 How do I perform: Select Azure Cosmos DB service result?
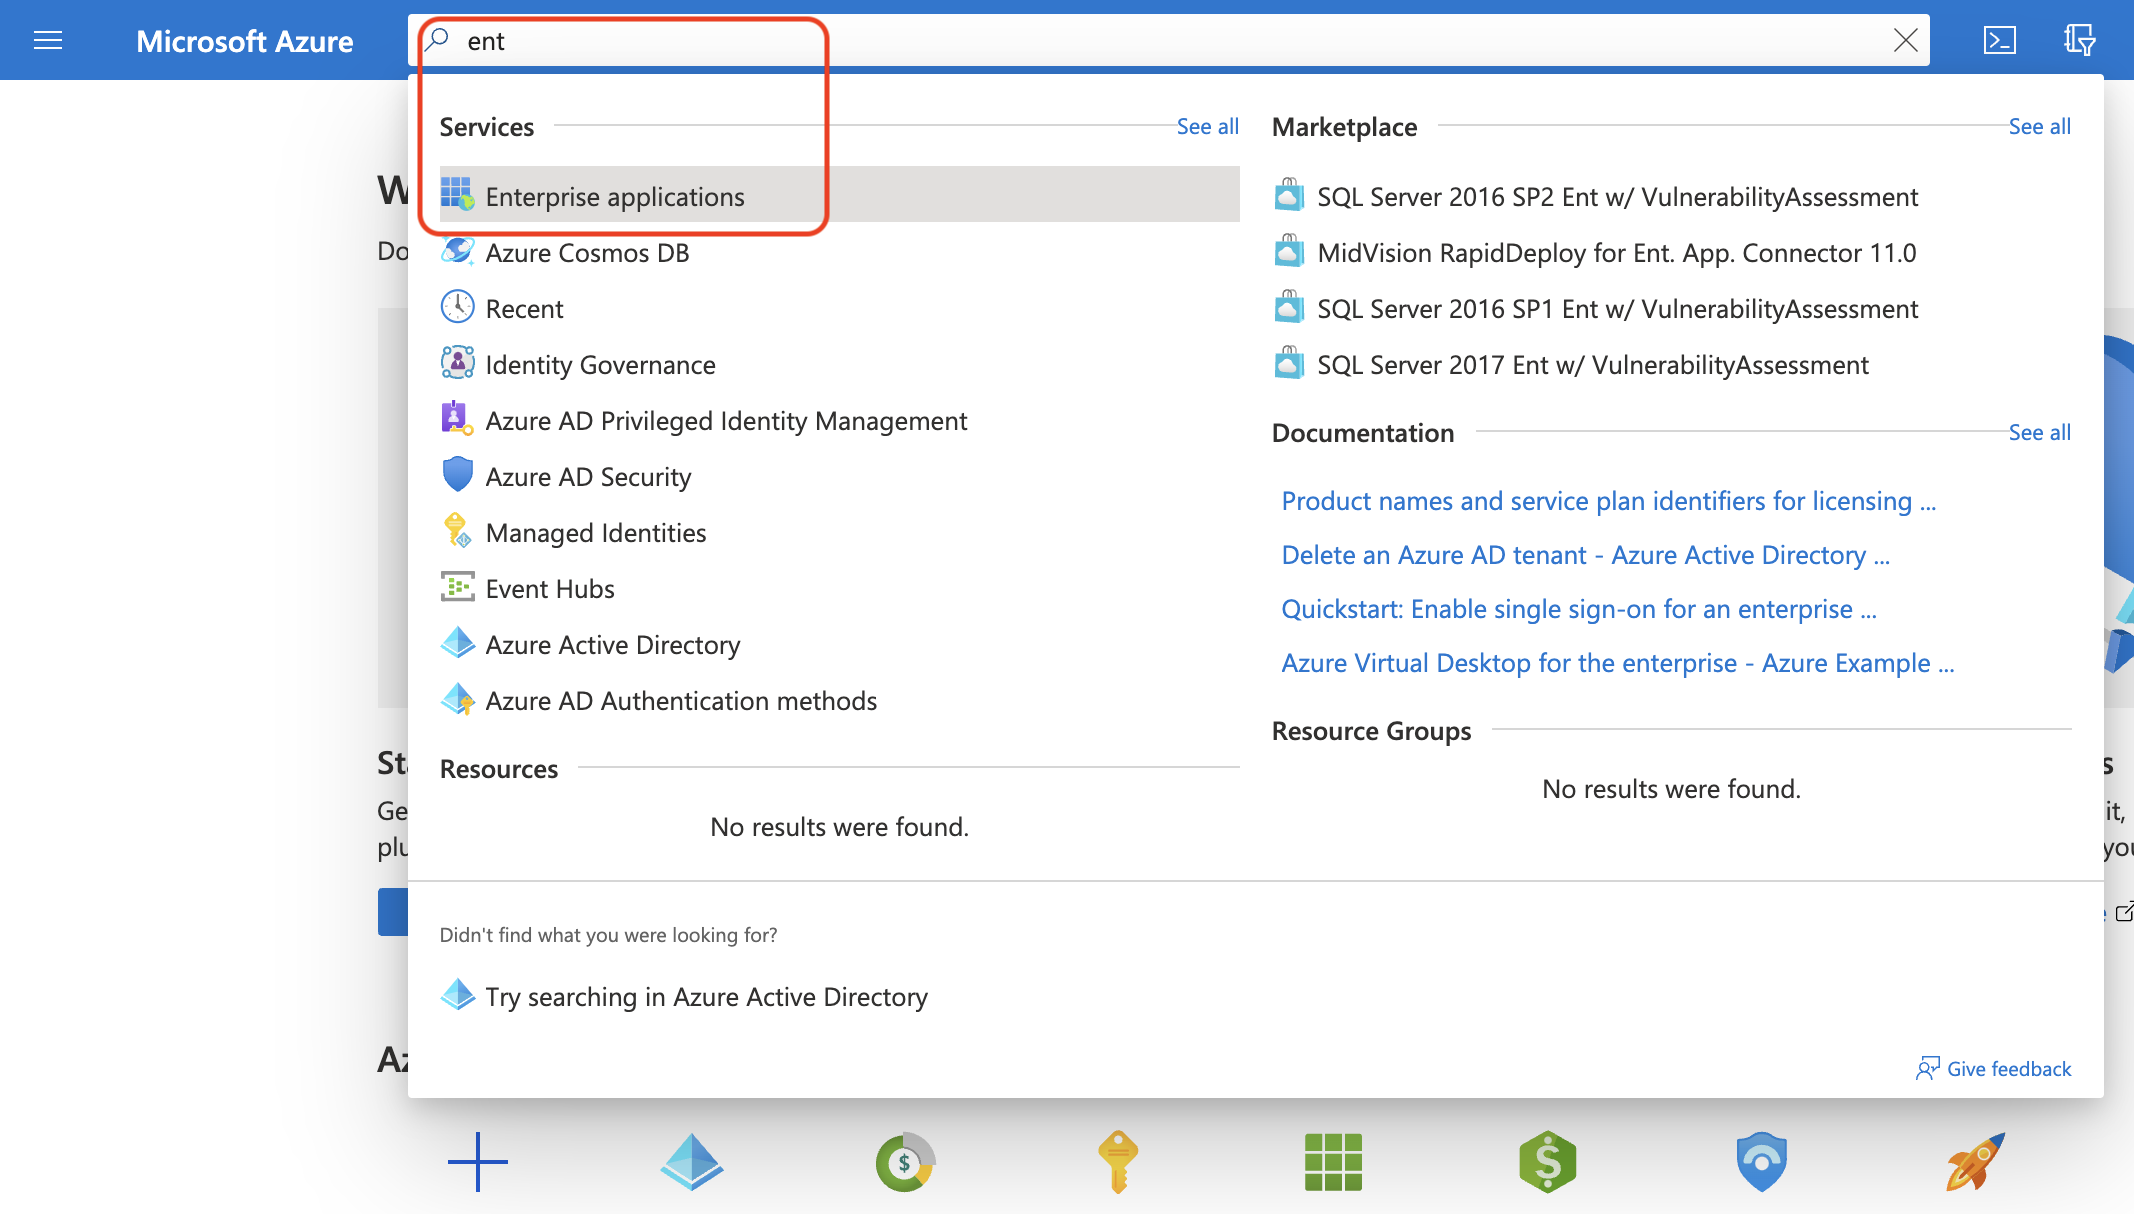[839, 252]
